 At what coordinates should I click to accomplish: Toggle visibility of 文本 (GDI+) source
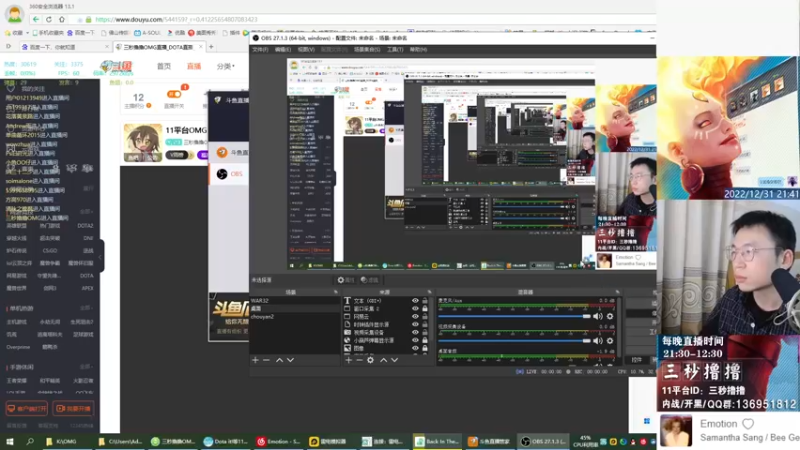point(415,301)
